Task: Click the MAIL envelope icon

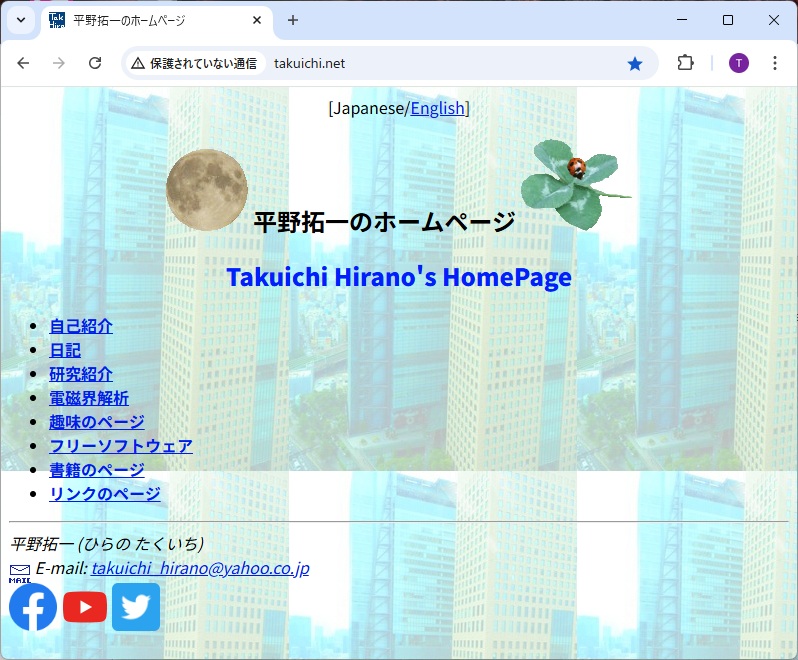Action: (x=20, y=573)
